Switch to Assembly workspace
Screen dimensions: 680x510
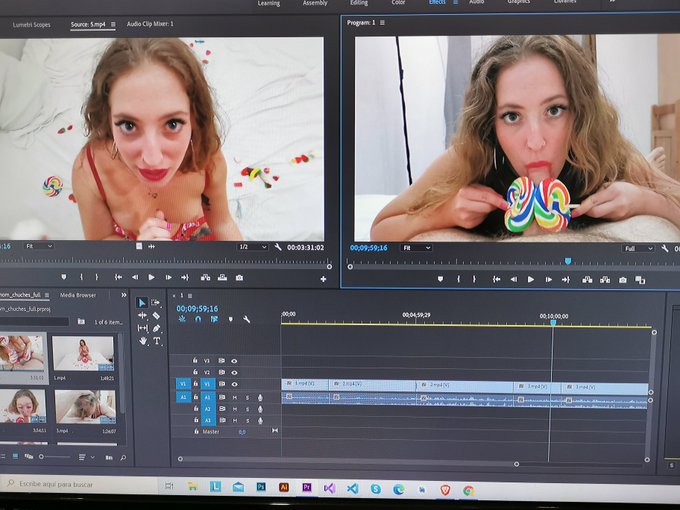[315, 3]
